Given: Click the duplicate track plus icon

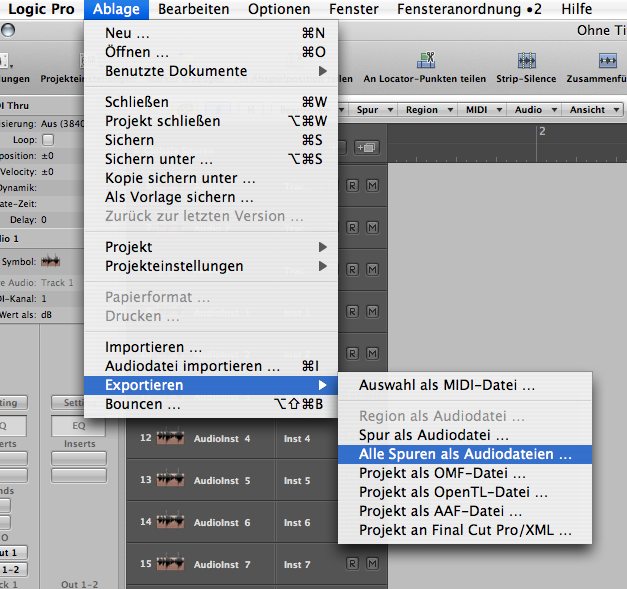Looking at the screenshot, I should (x=366, y=148).
